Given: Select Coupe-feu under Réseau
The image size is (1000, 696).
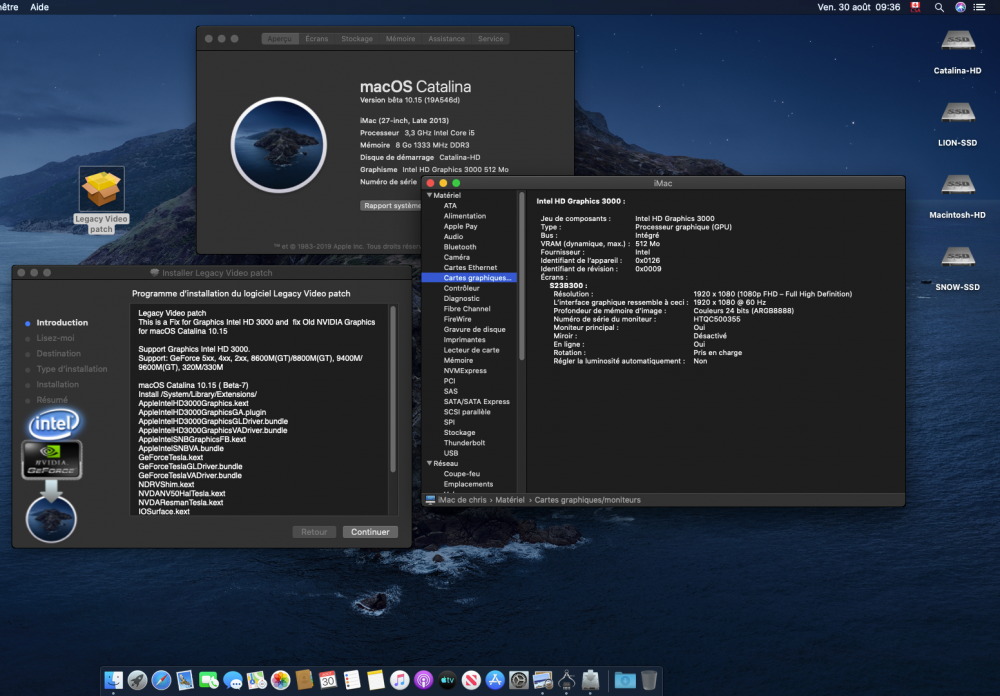Looking at the screenshot, I should pyautogui.click(x=462, y=474).
